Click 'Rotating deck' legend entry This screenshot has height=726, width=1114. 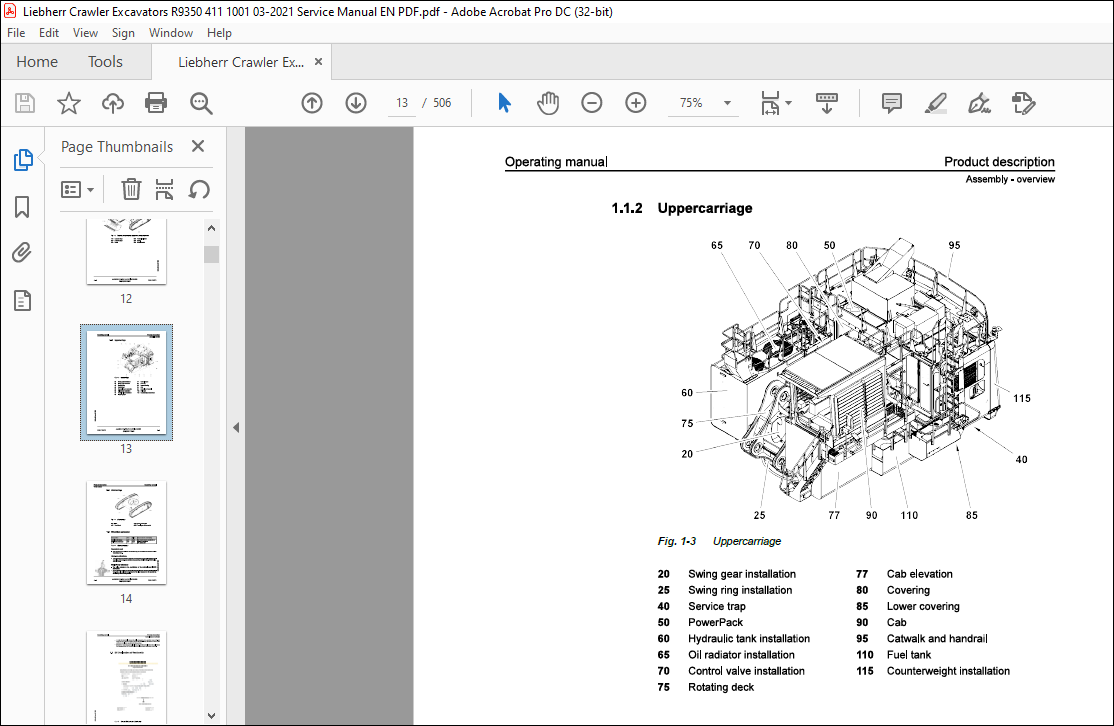(720, 687)
